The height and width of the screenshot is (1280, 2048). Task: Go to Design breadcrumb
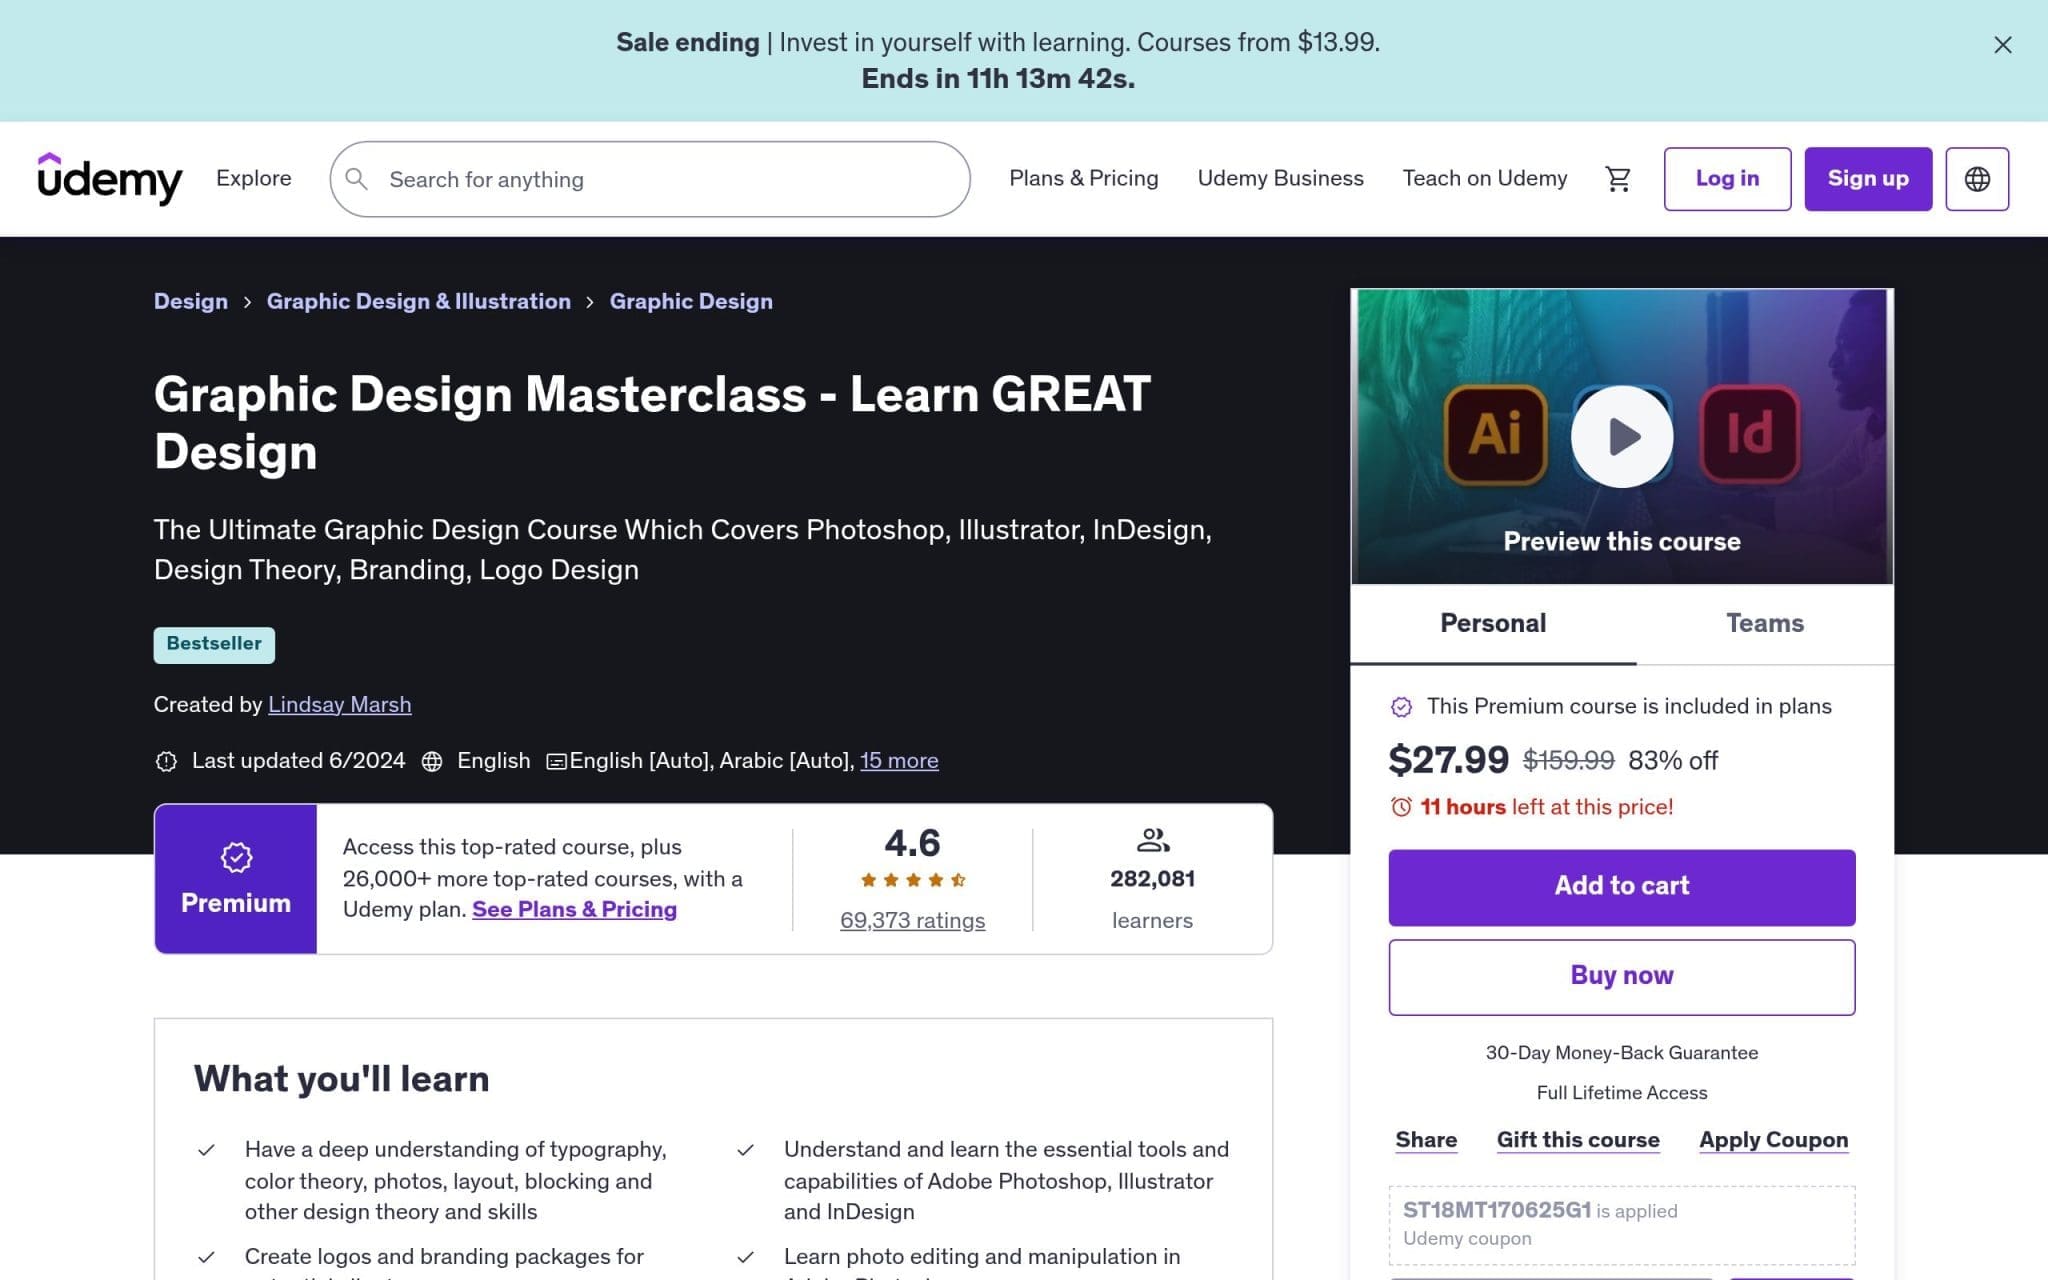pos(191,301)
